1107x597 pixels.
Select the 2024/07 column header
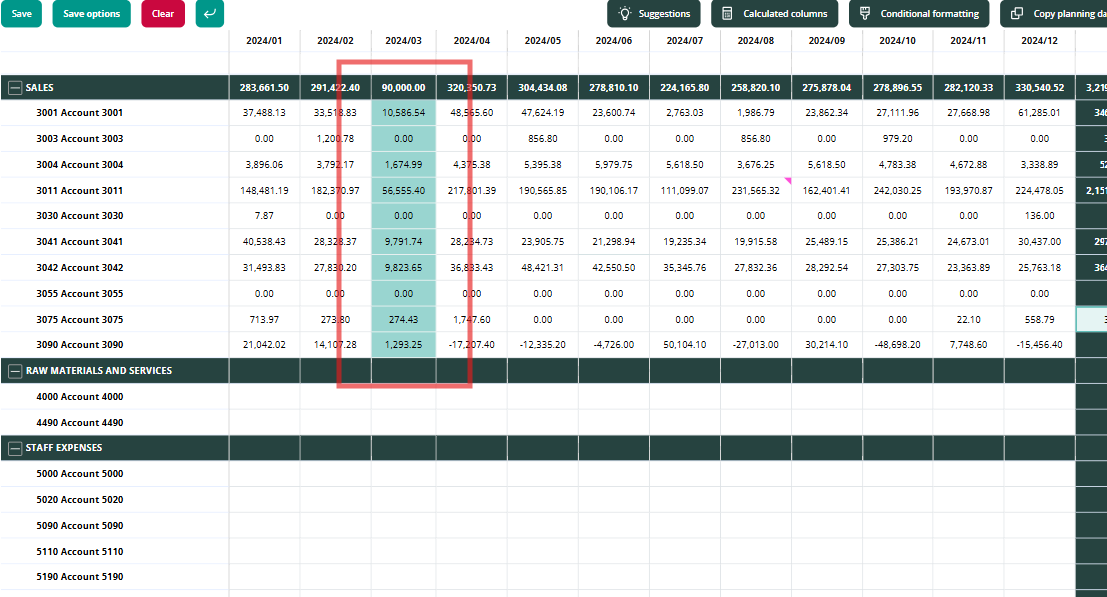[685, 41]
